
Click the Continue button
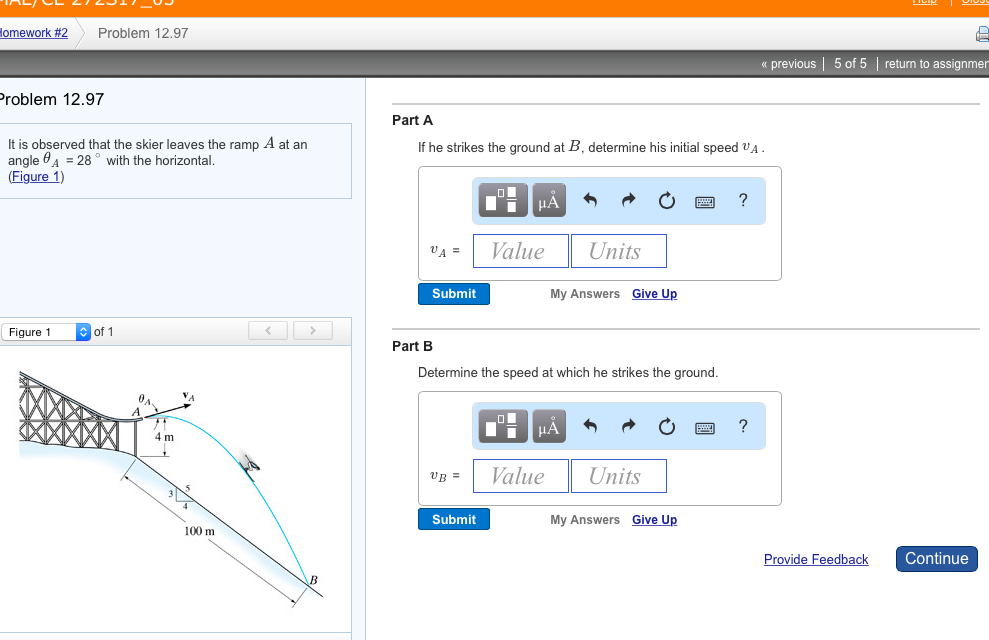click(937, 559)
